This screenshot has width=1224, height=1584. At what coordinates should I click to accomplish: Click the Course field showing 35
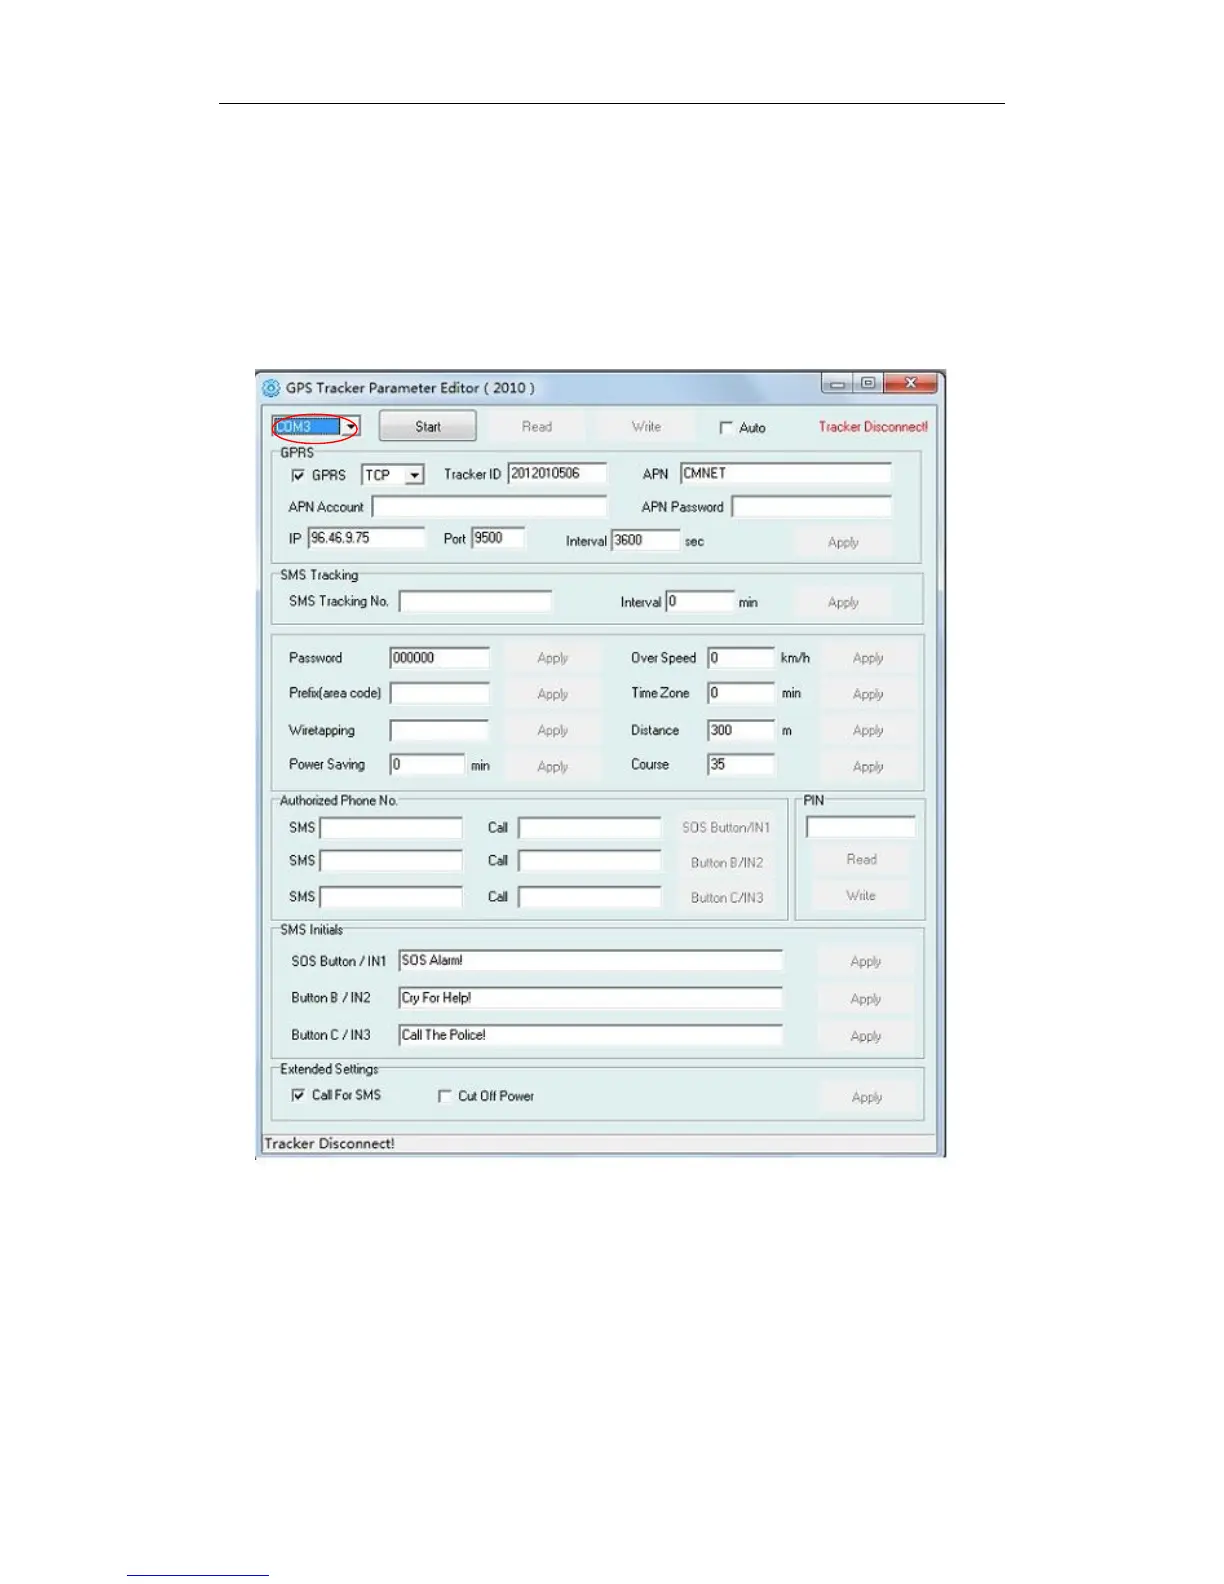(x=741, y=764)
